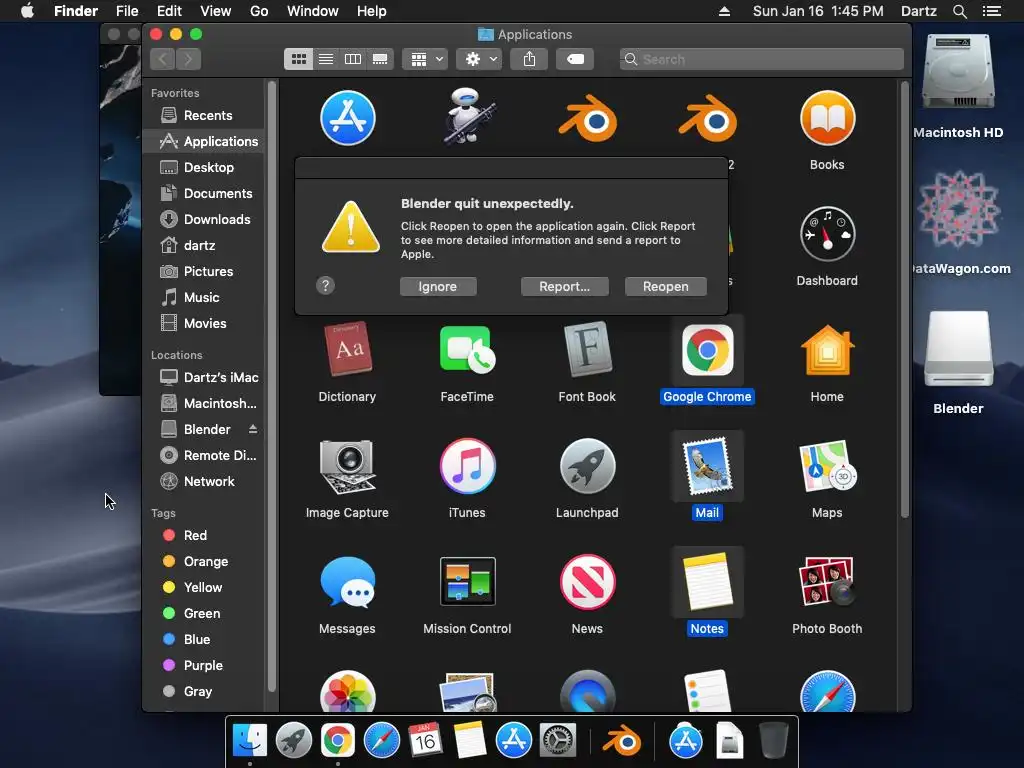Select the Green tag in sidebar
1024x768 pixels.
point(204,613)
